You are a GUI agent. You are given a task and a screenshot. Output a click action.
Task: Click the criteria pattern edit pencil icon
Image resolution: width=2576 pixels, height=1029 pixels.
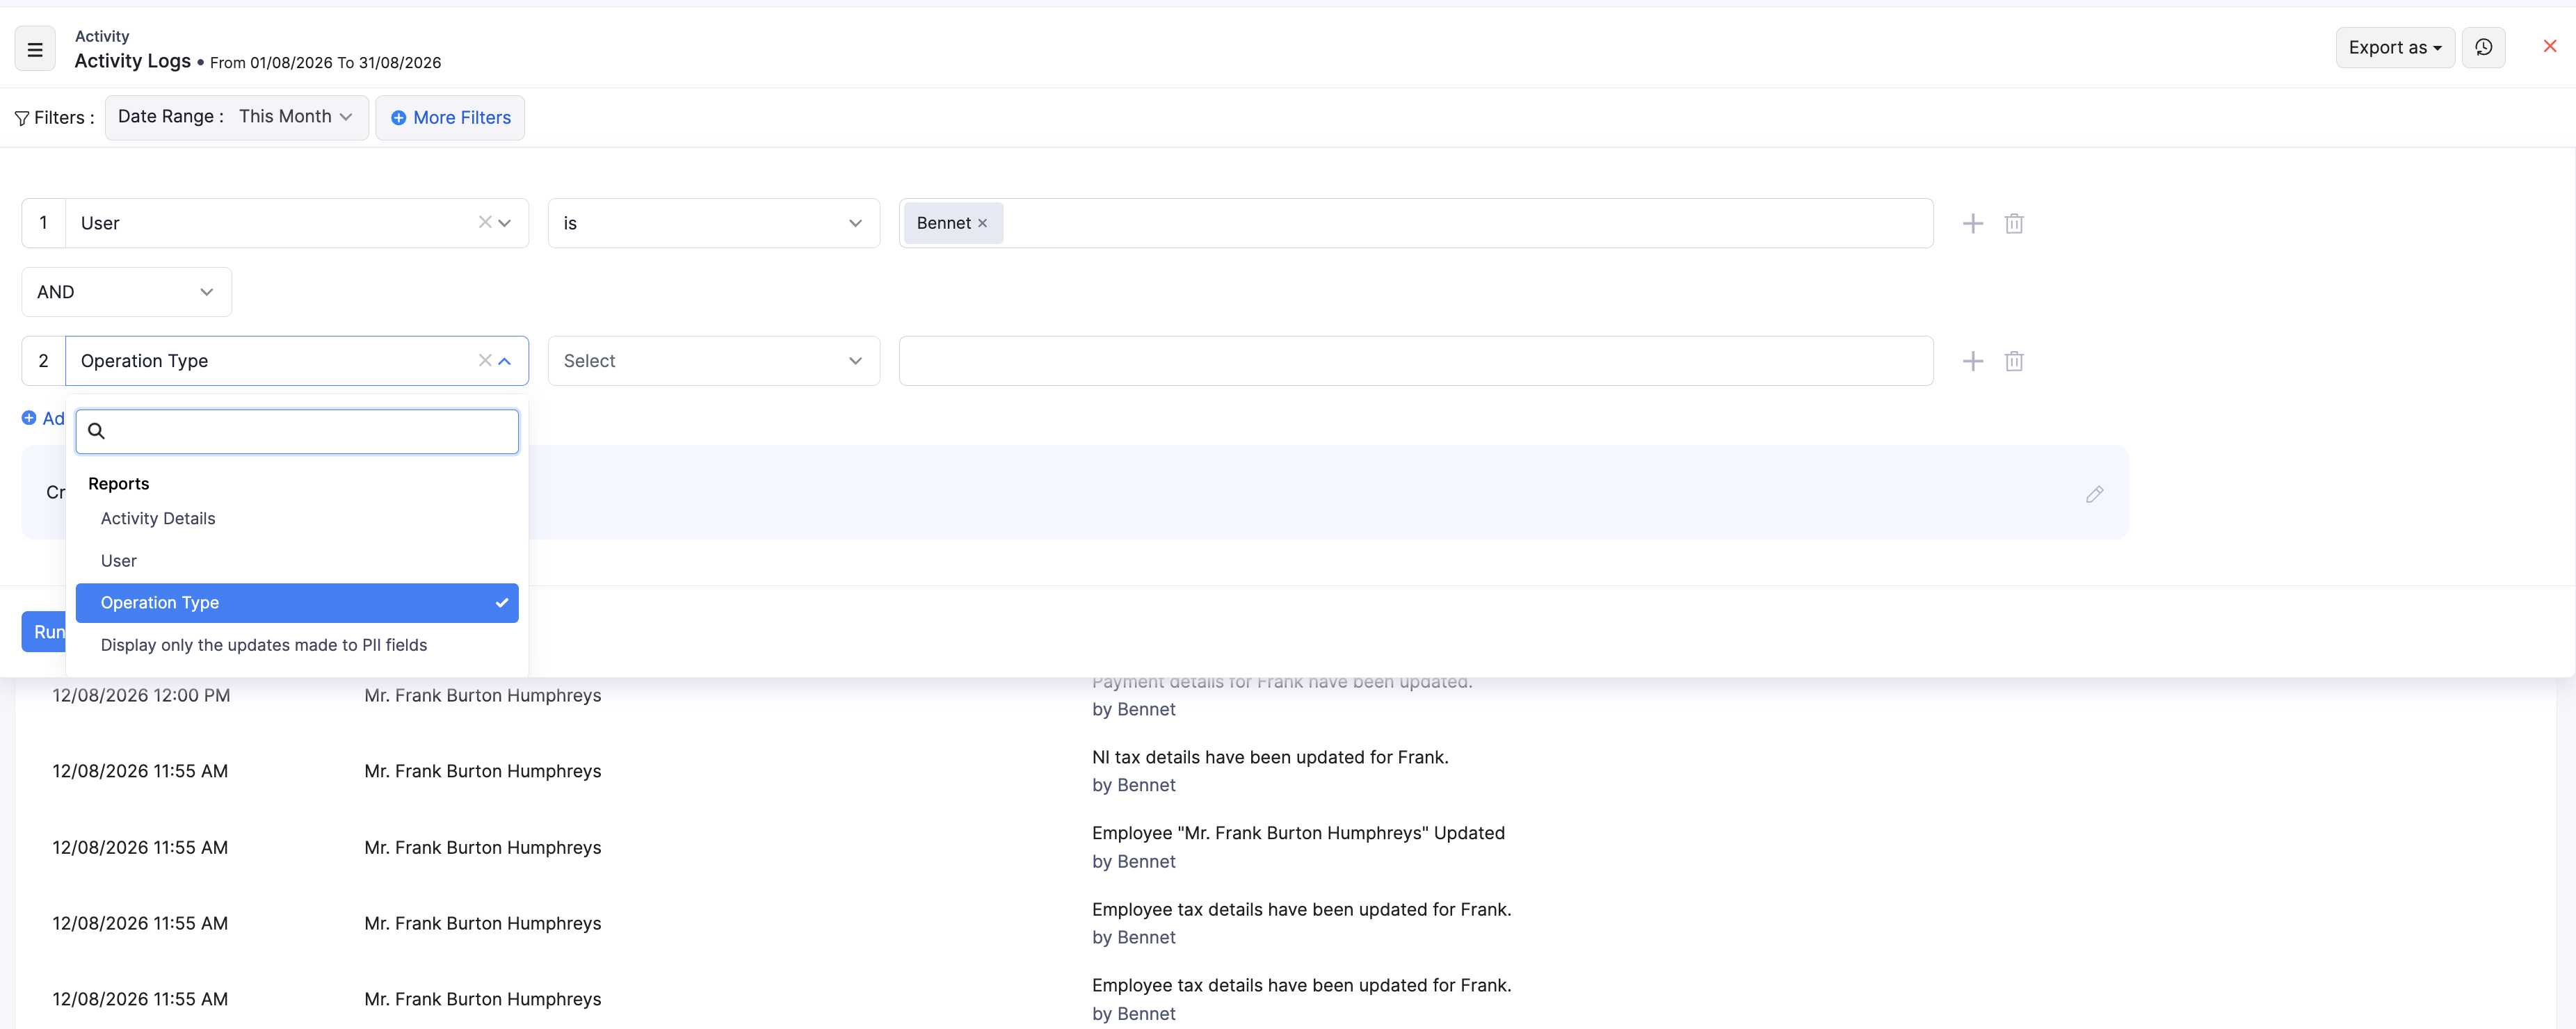click(2094, 494)
